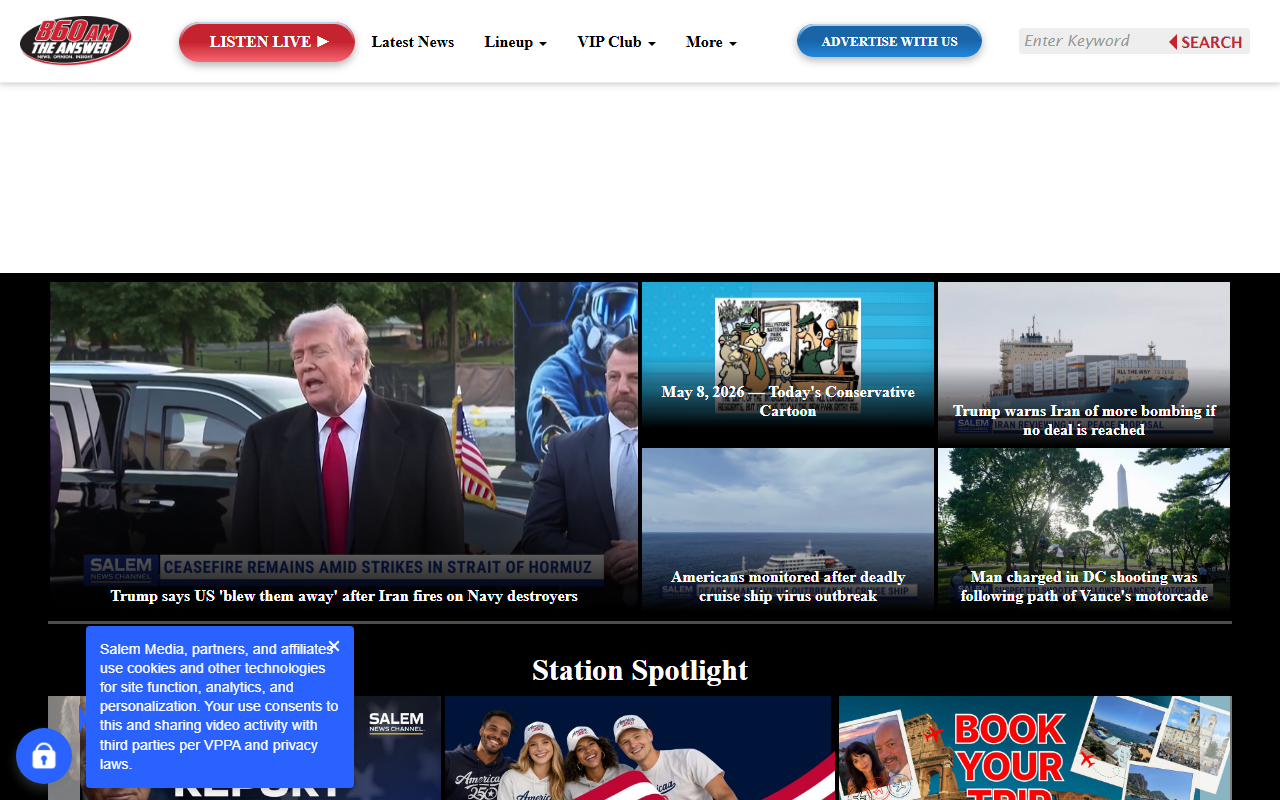Open the Trump 'blew them away' headline story
Viewport: 1280px width, 800px height.
point(344,596)
